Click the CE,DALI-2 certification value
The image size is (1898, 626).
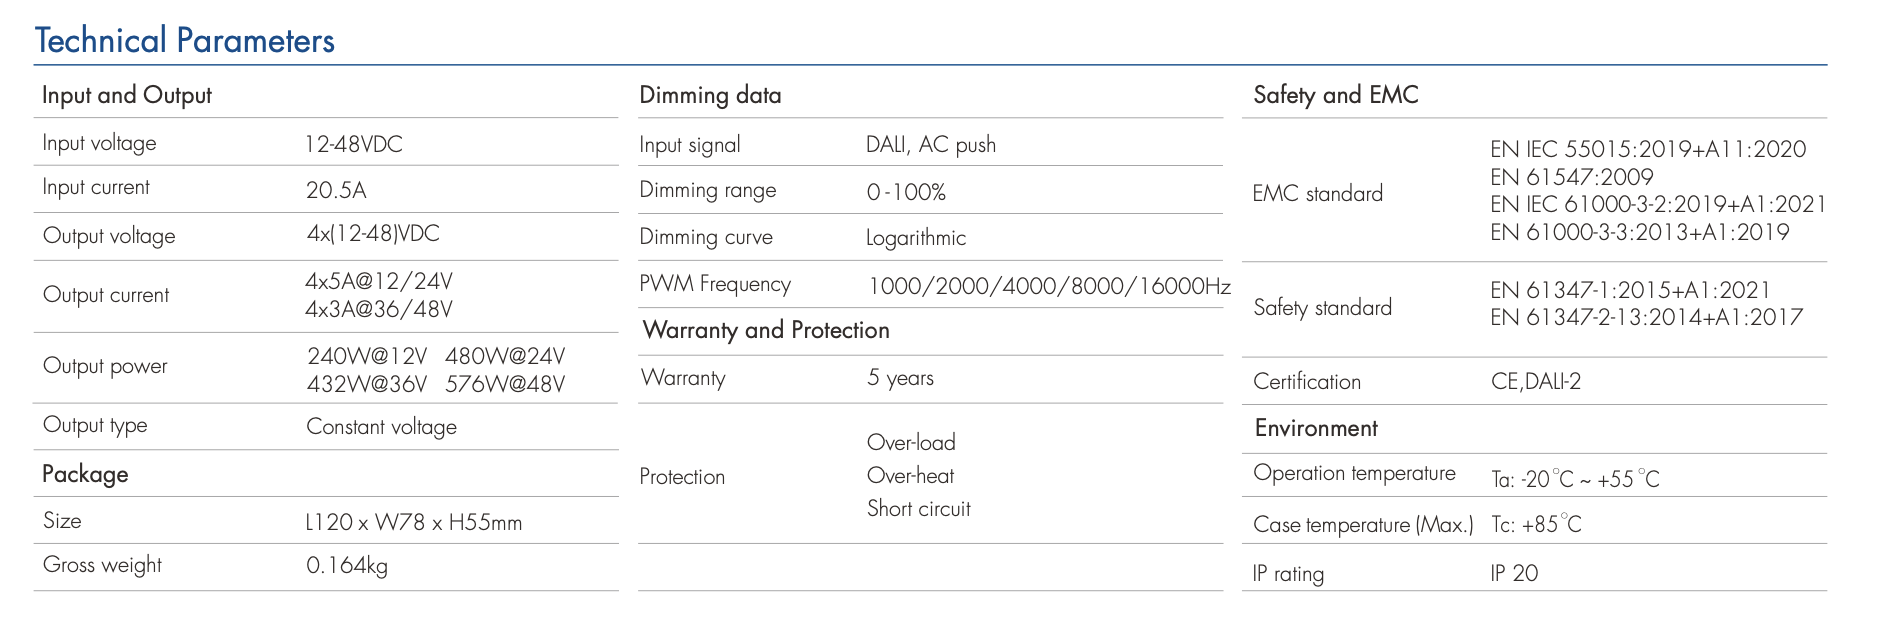coord(1536,381)
